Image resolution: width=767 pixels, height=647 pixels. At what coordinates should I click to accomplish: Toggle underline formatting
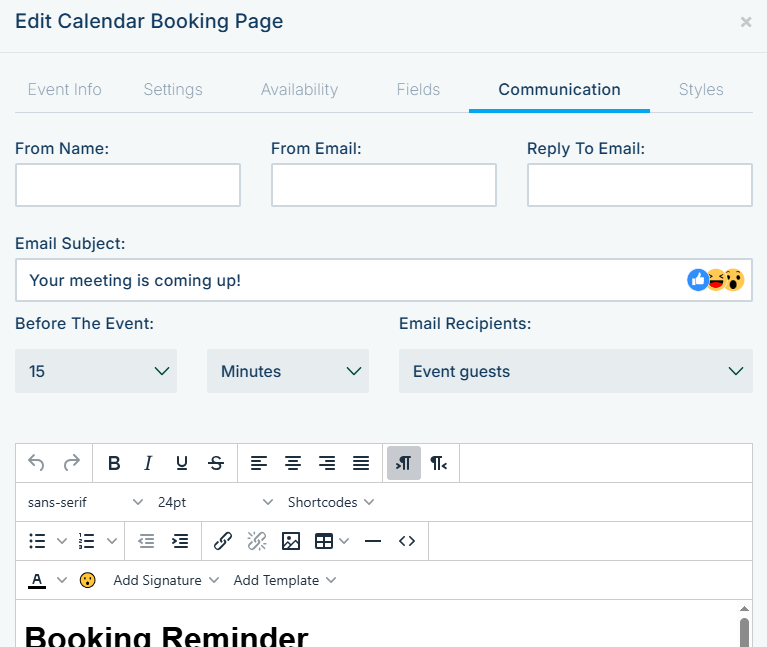pyautogui.click(x=181, y=463)
